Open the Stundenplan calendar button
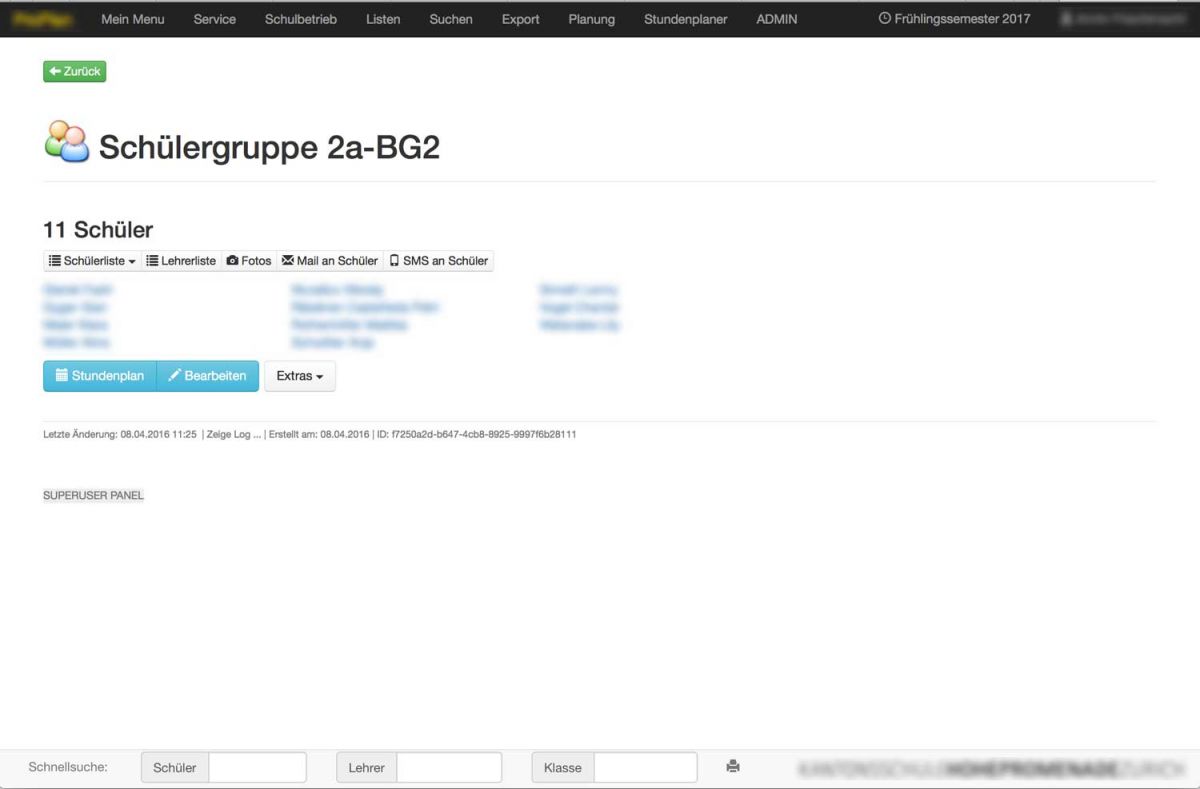The width and height of the screenshot is (1200, 789). click(100, 376)
